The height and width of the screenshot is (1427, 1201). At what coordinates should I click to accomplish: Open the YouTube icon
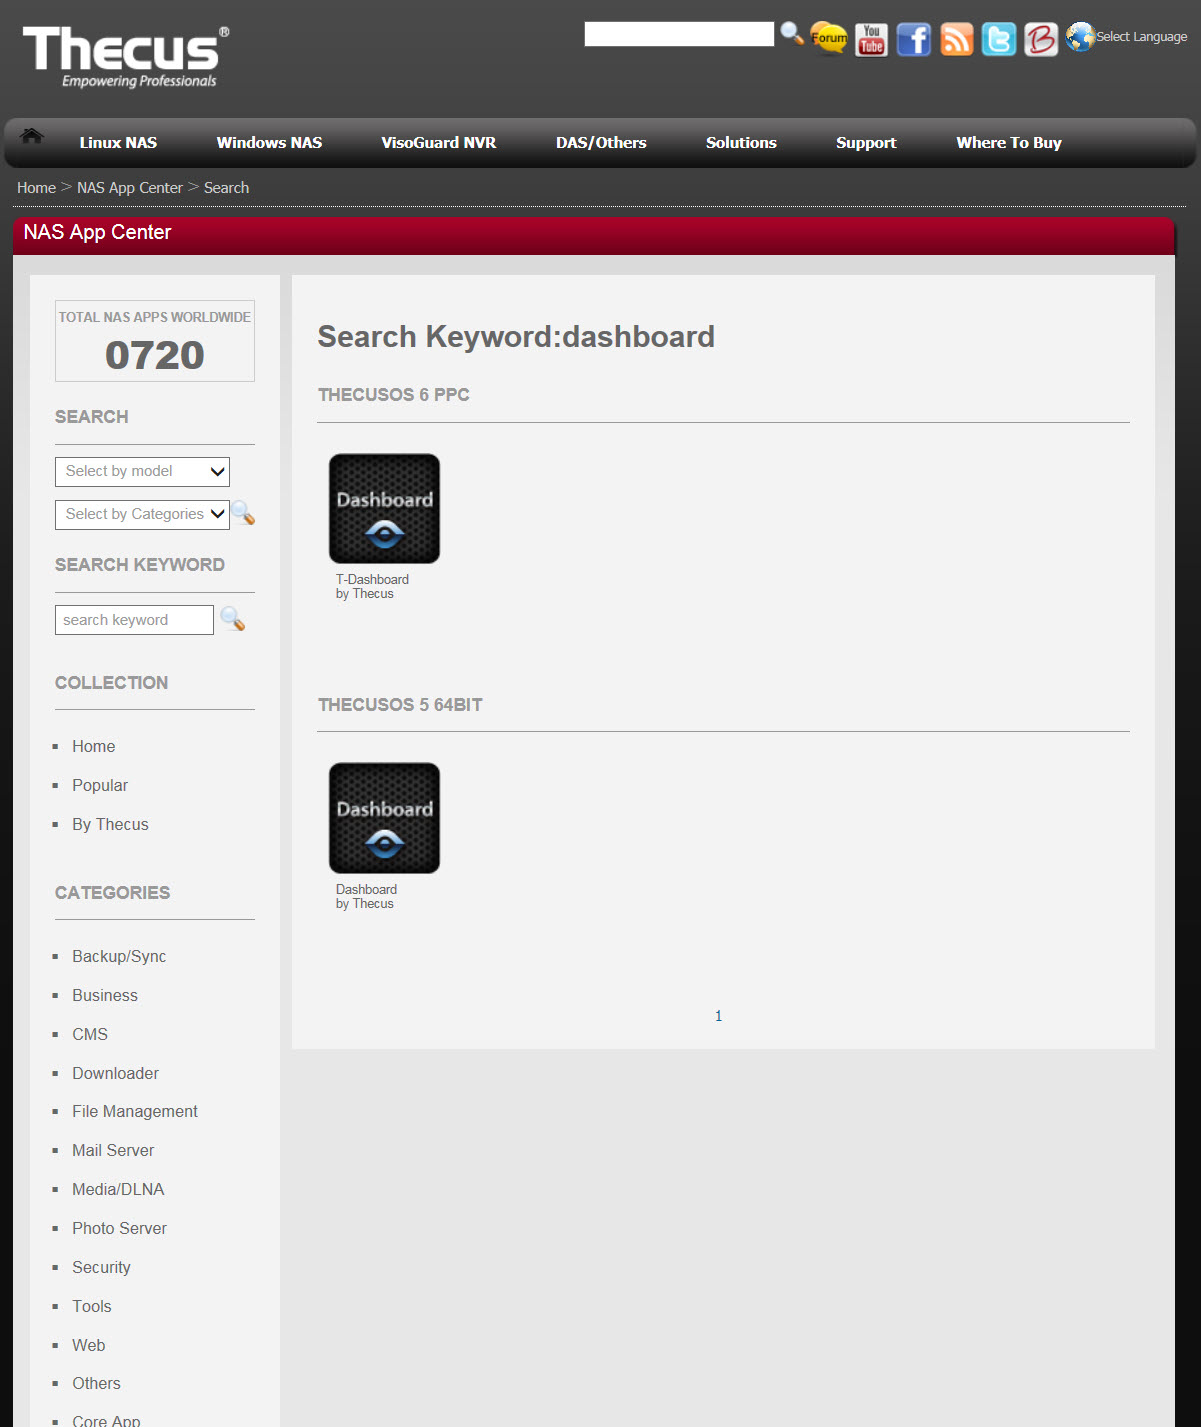871,39
